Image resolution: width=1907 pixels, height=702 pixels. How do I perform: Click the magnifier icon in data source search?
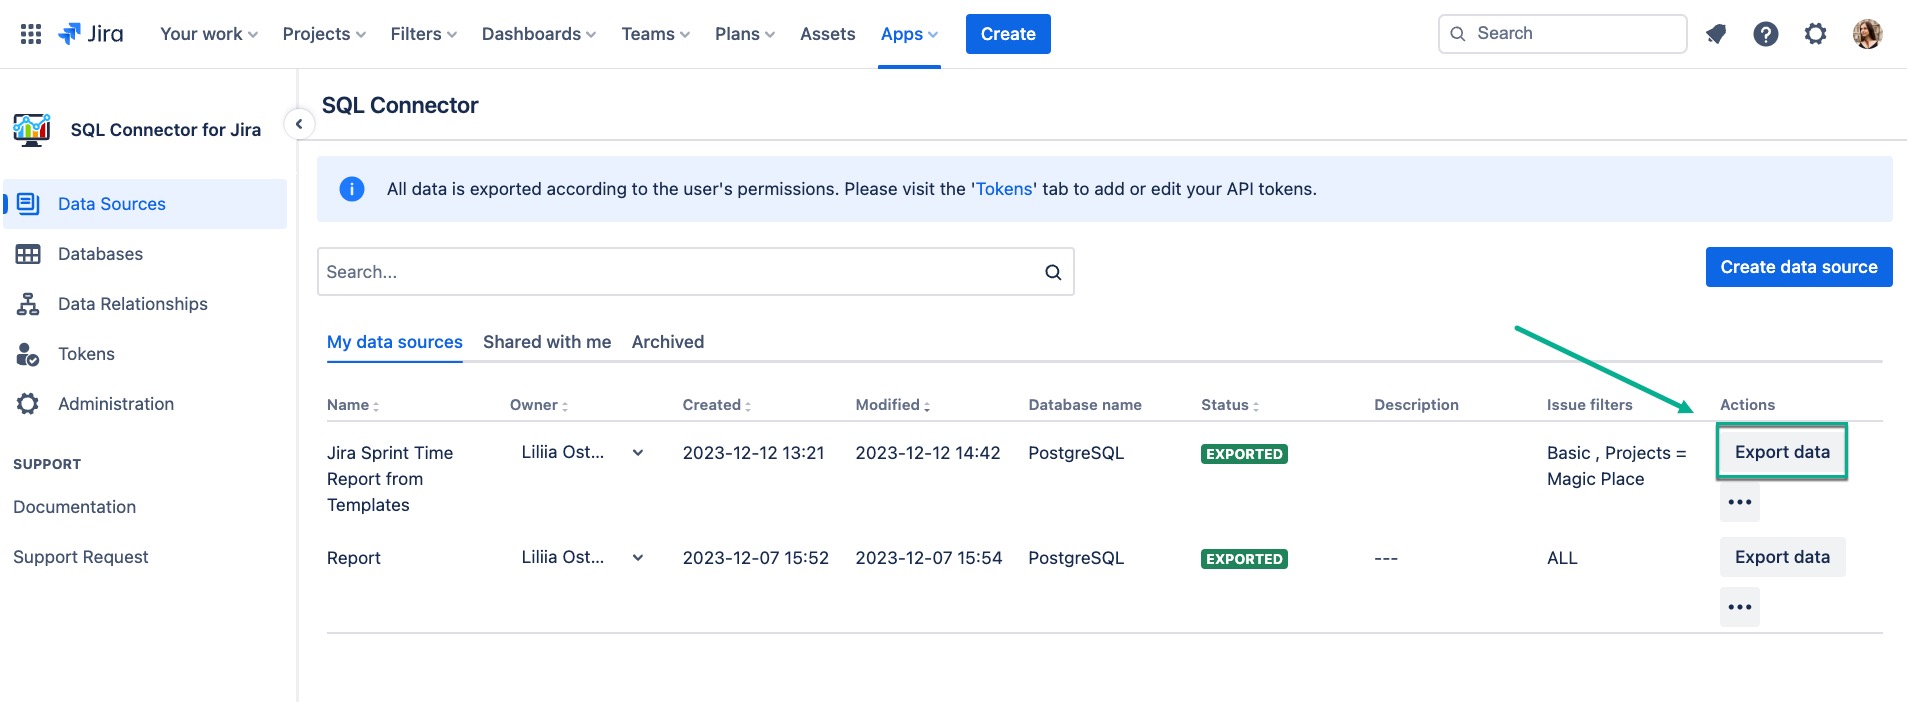pos(1053,272)
